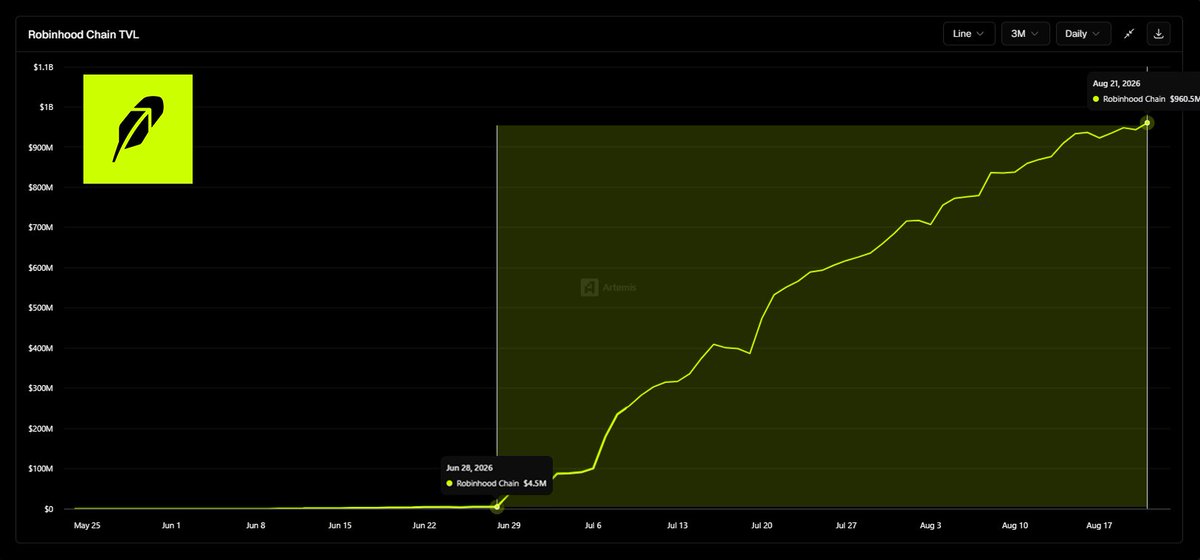Click the Aug 3 x-axis label

pos(930,525)
